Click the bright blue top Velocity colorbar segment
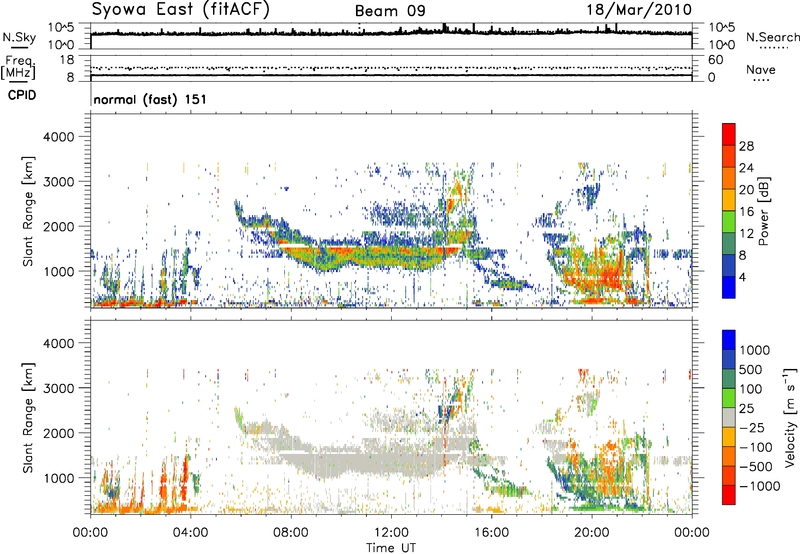The image size is (800, 554). (729, 340)
